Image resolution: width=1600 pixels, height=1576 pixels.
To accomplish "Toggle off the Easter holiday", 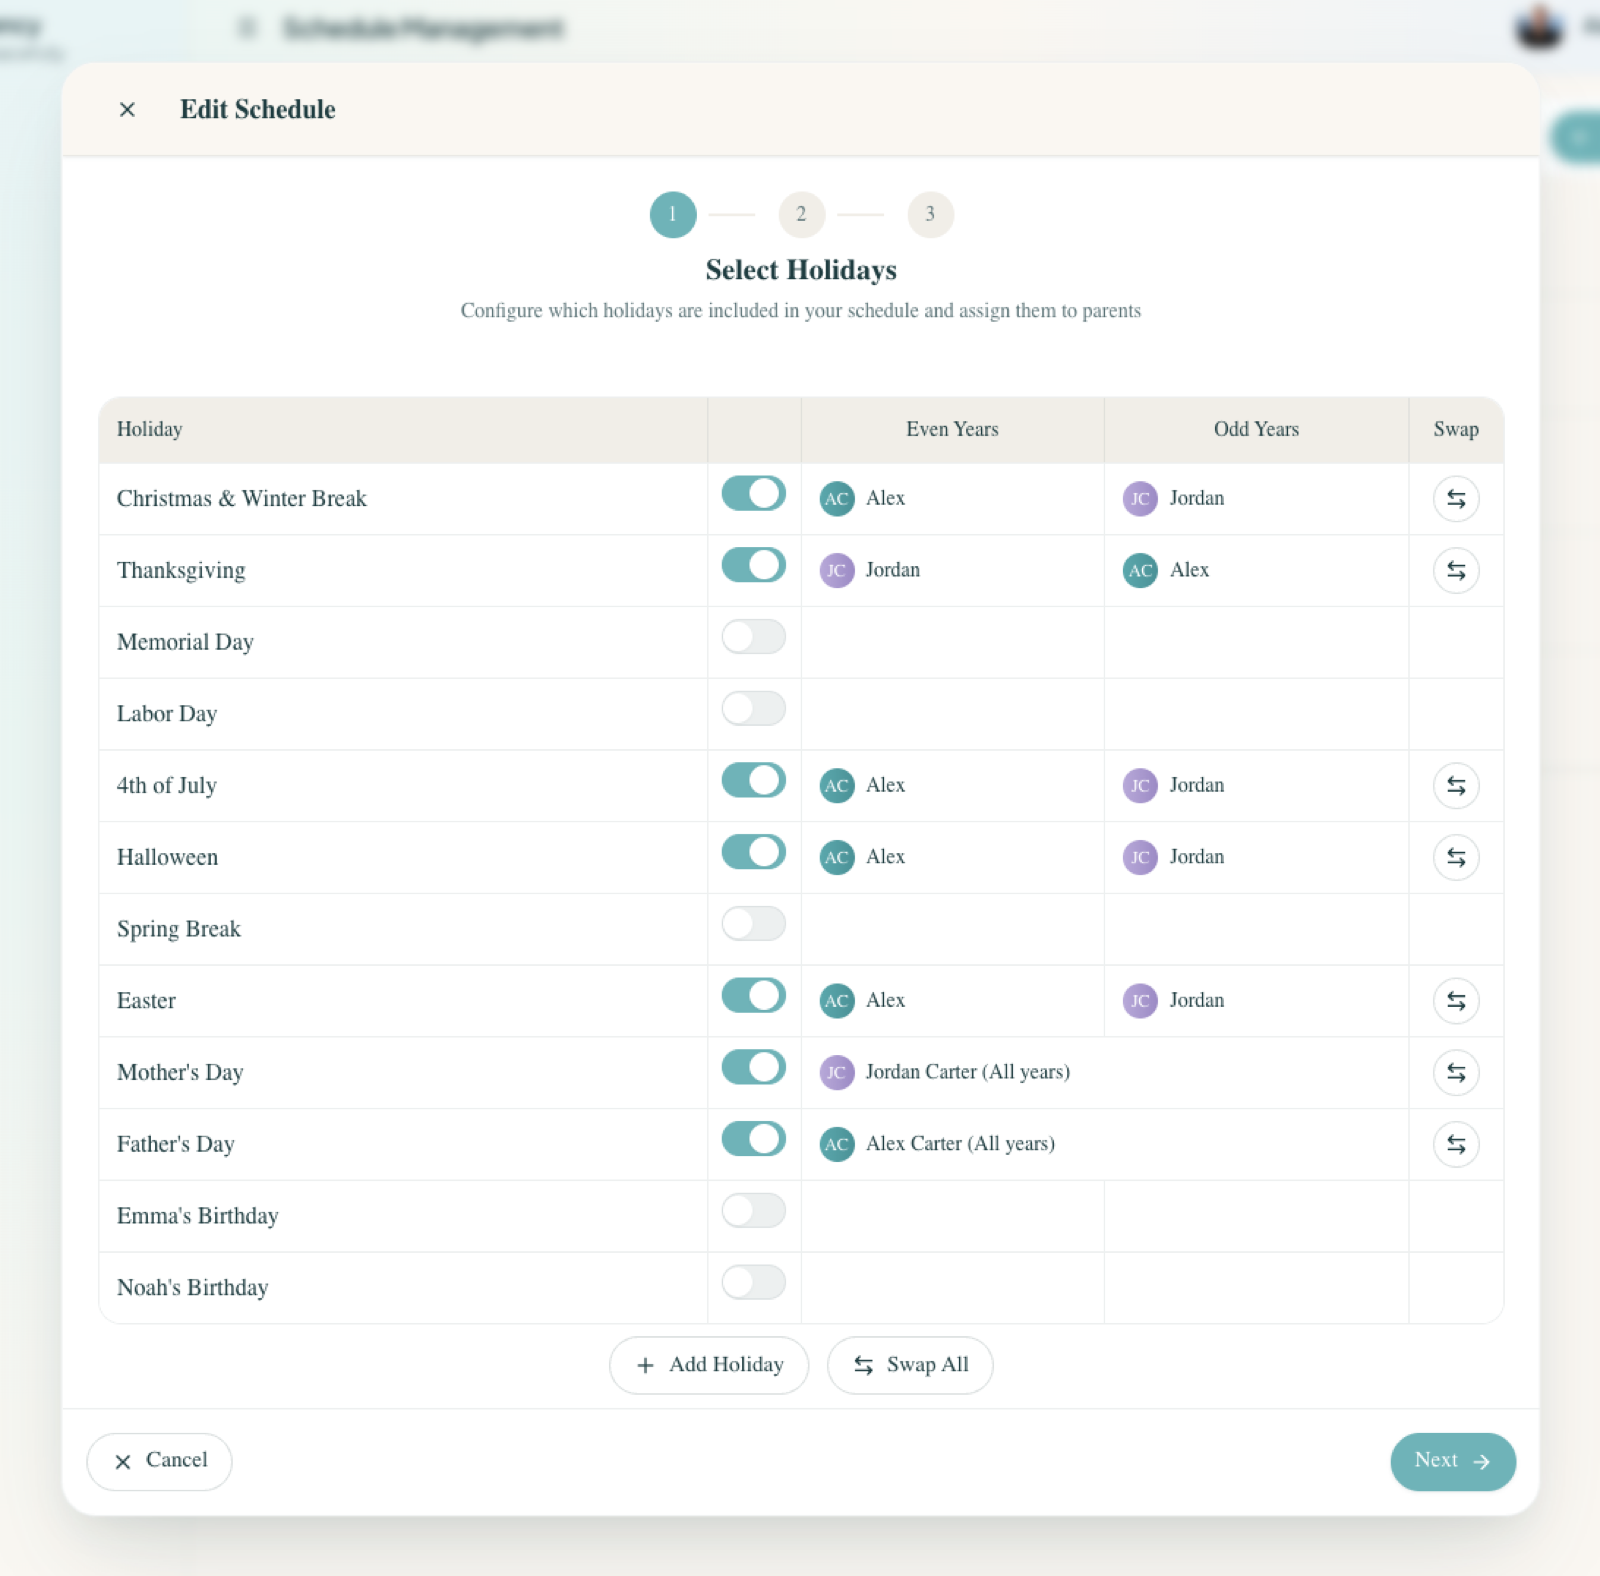I will (x=753, y=995).
